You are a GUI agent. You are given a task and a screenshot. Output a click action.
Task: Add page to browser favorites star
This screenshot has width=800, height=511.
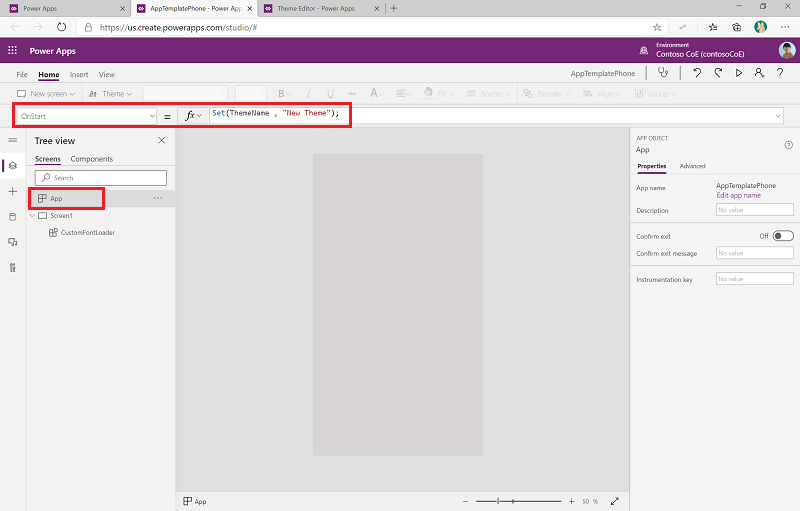657,28
